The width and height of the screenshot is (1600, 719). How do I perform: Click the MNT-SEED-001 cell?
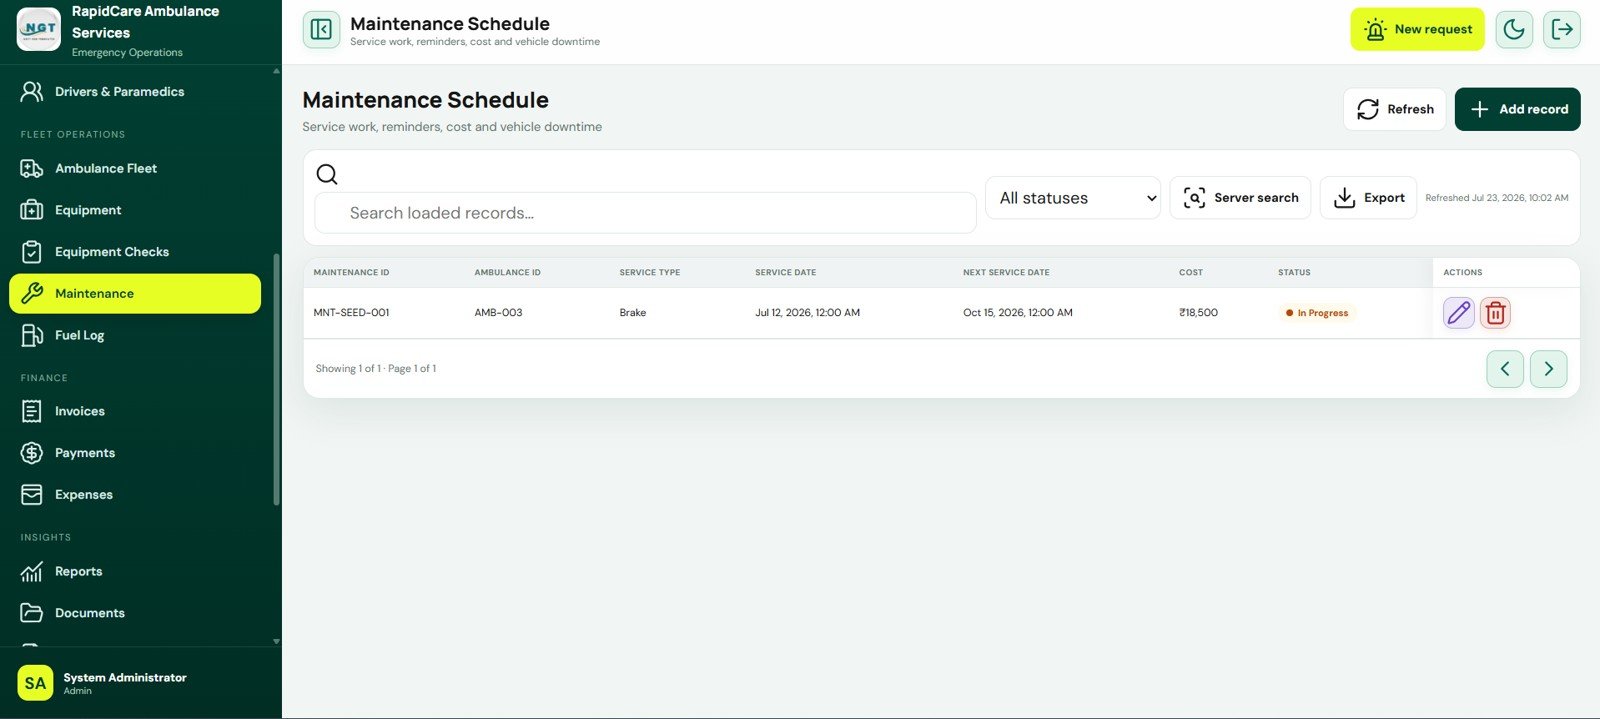pyautogui.click(x=351, y=313)
